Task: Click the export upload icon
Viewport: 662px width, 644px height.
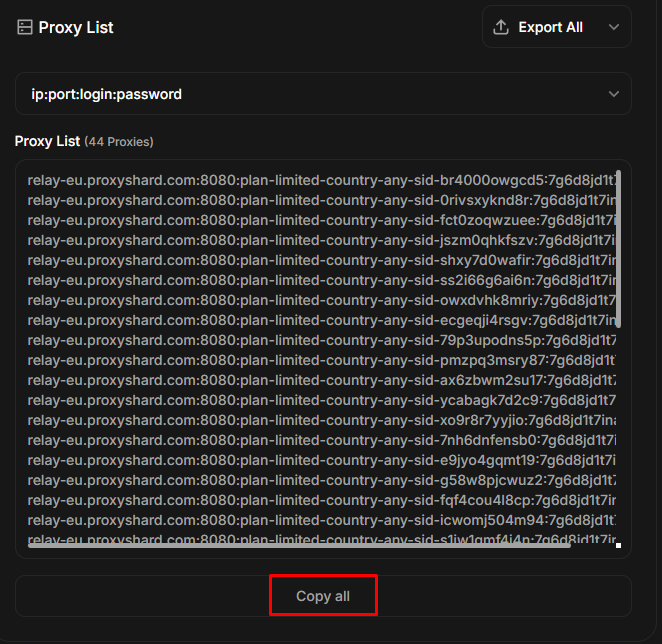Action: (502, 27)
